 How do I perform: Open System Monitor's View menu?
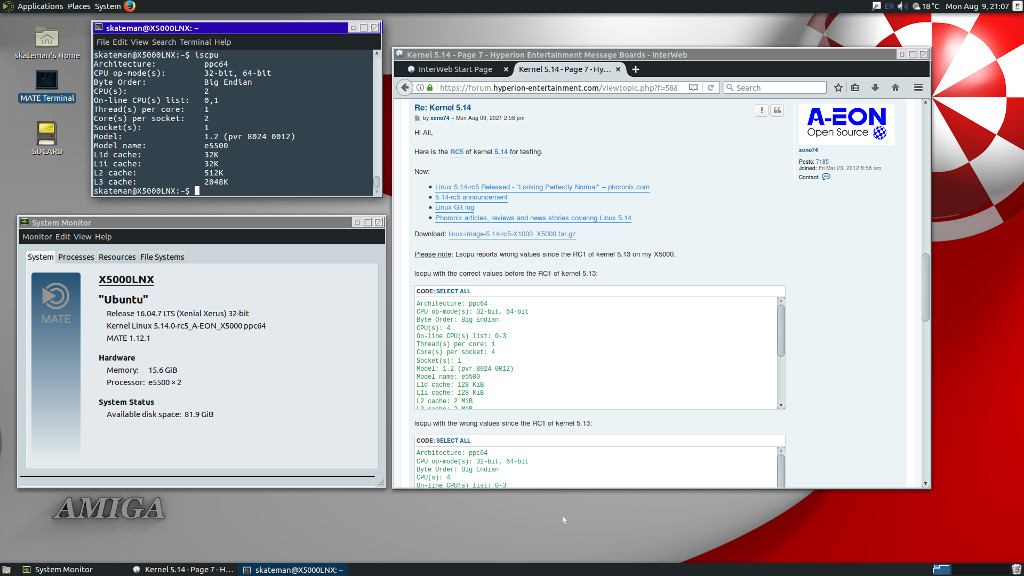(x=82, y=236)
